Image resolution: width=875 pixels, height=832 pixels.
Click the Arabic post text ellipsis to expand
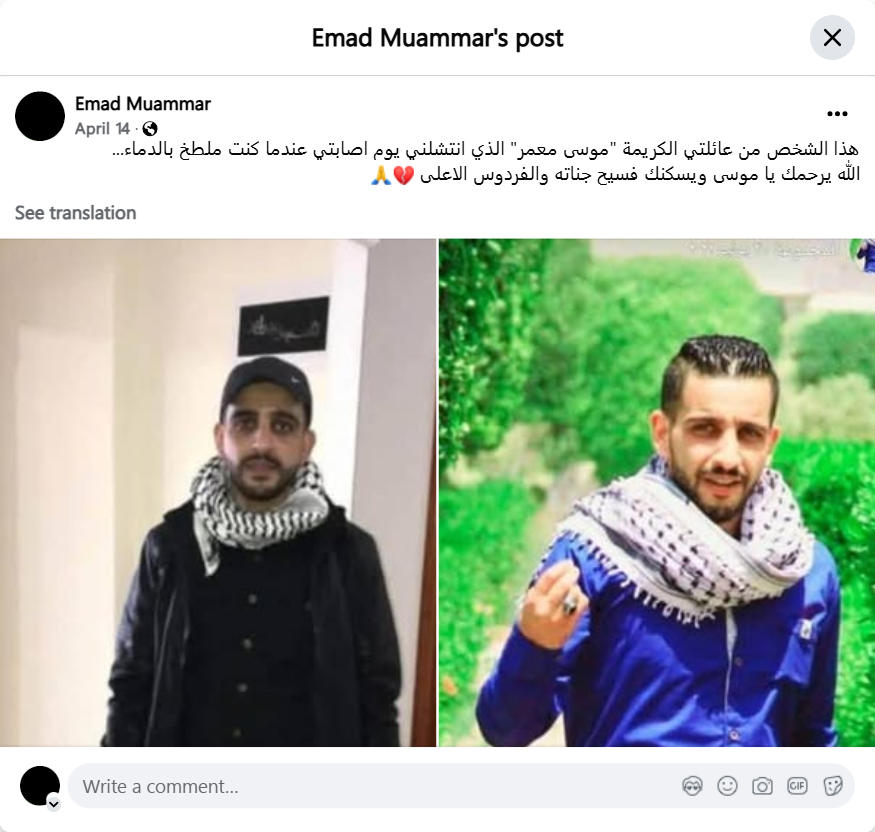point(118,151)
